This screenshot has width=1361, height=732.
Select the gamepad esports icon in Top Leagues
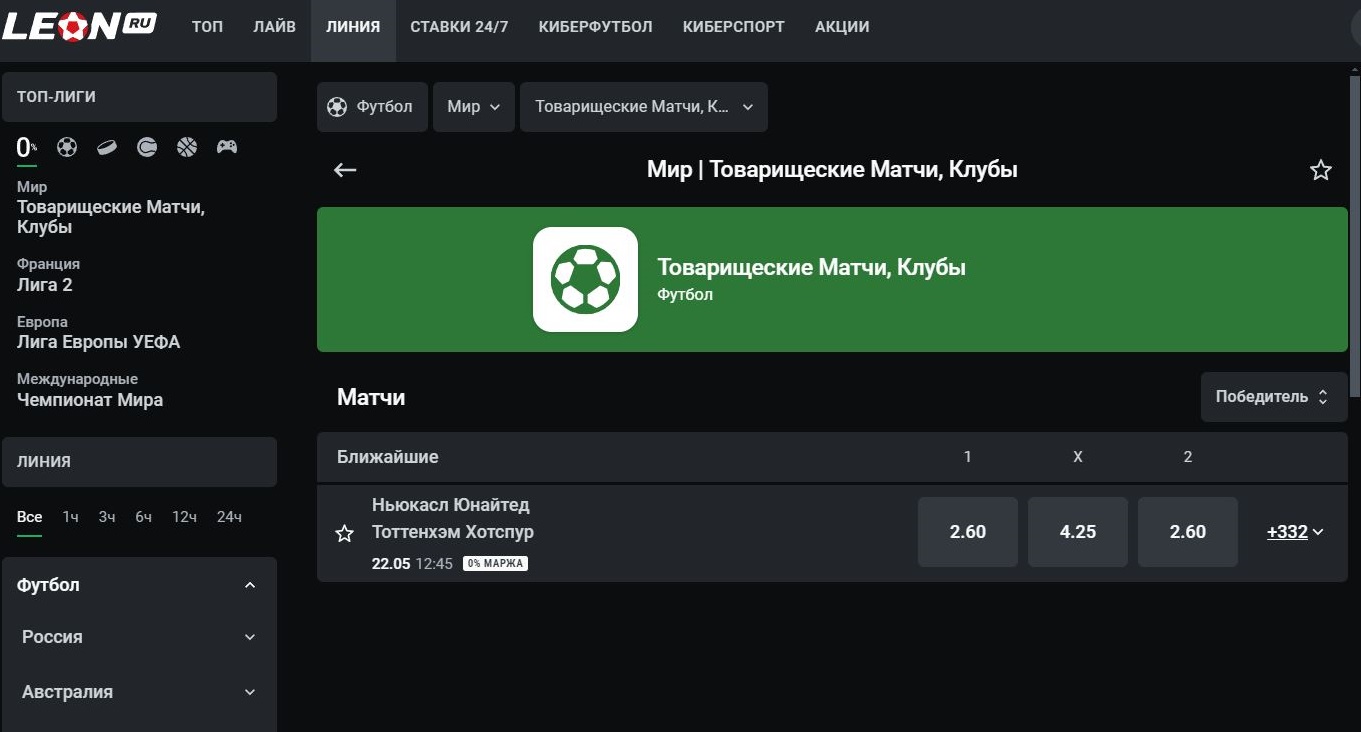pos(227,147)
